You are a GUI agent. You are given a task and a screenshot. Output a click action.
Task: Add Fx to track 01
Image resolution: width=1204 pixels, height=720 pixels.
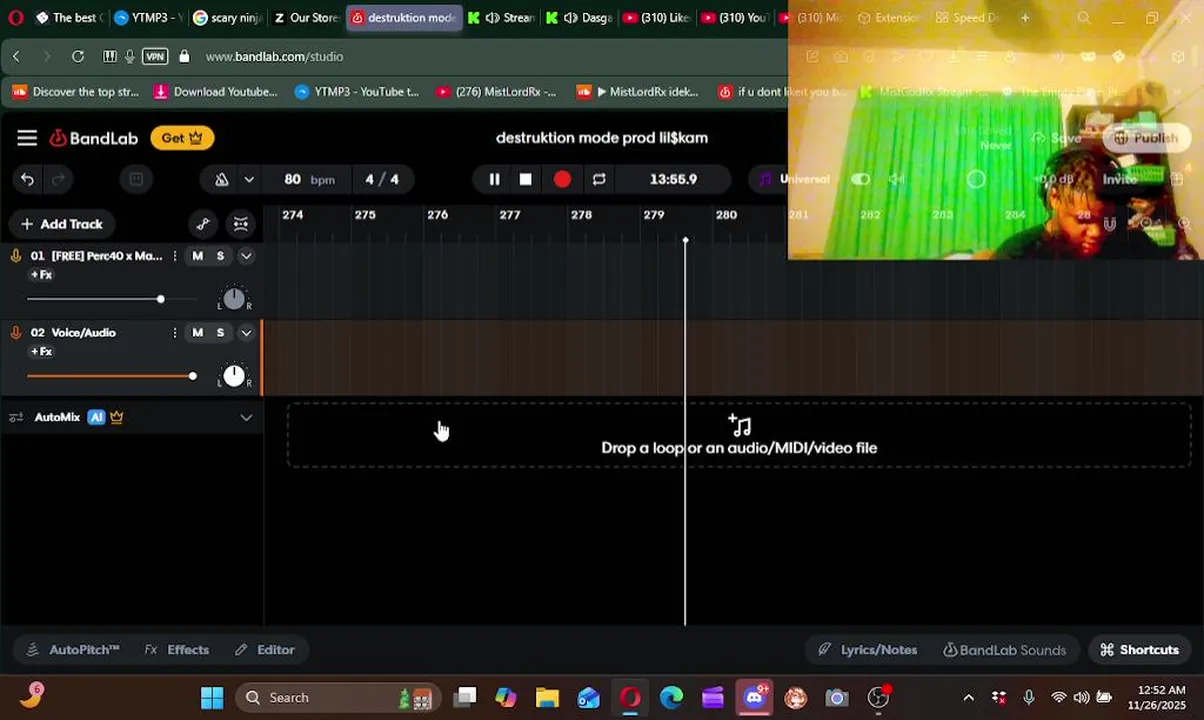point(41,275)
